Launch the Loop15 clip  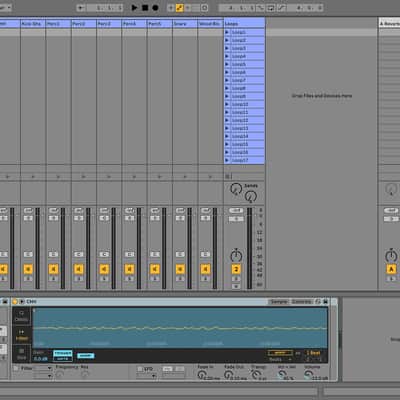click(227, 144)
